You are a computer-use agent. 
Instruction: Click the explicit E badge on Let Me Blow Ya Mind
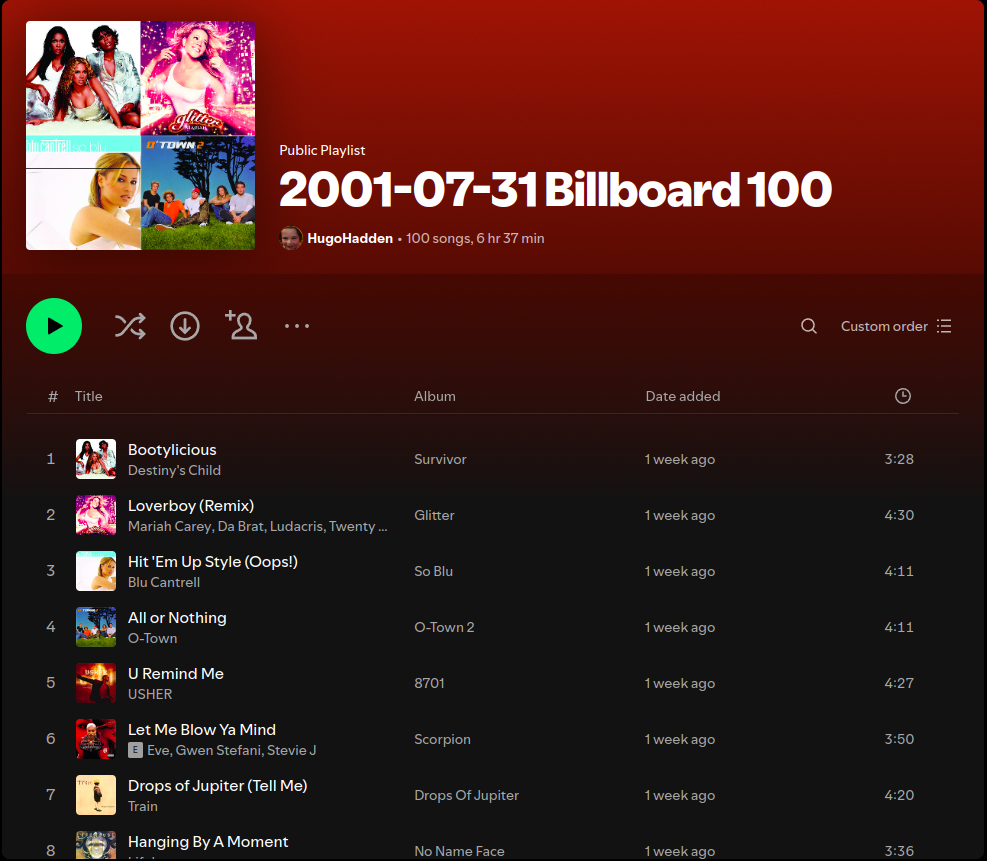coord(135,750)
